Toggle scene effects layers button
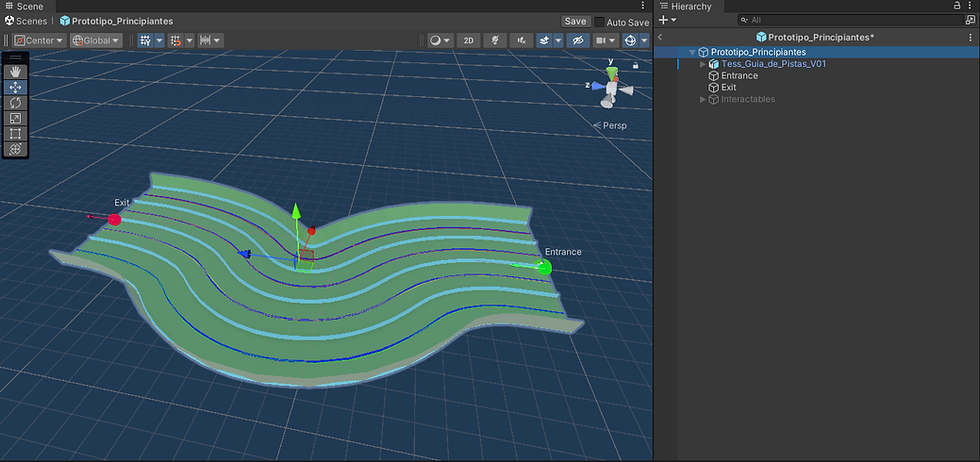980x462 pixels. click(x=544, y=41)
